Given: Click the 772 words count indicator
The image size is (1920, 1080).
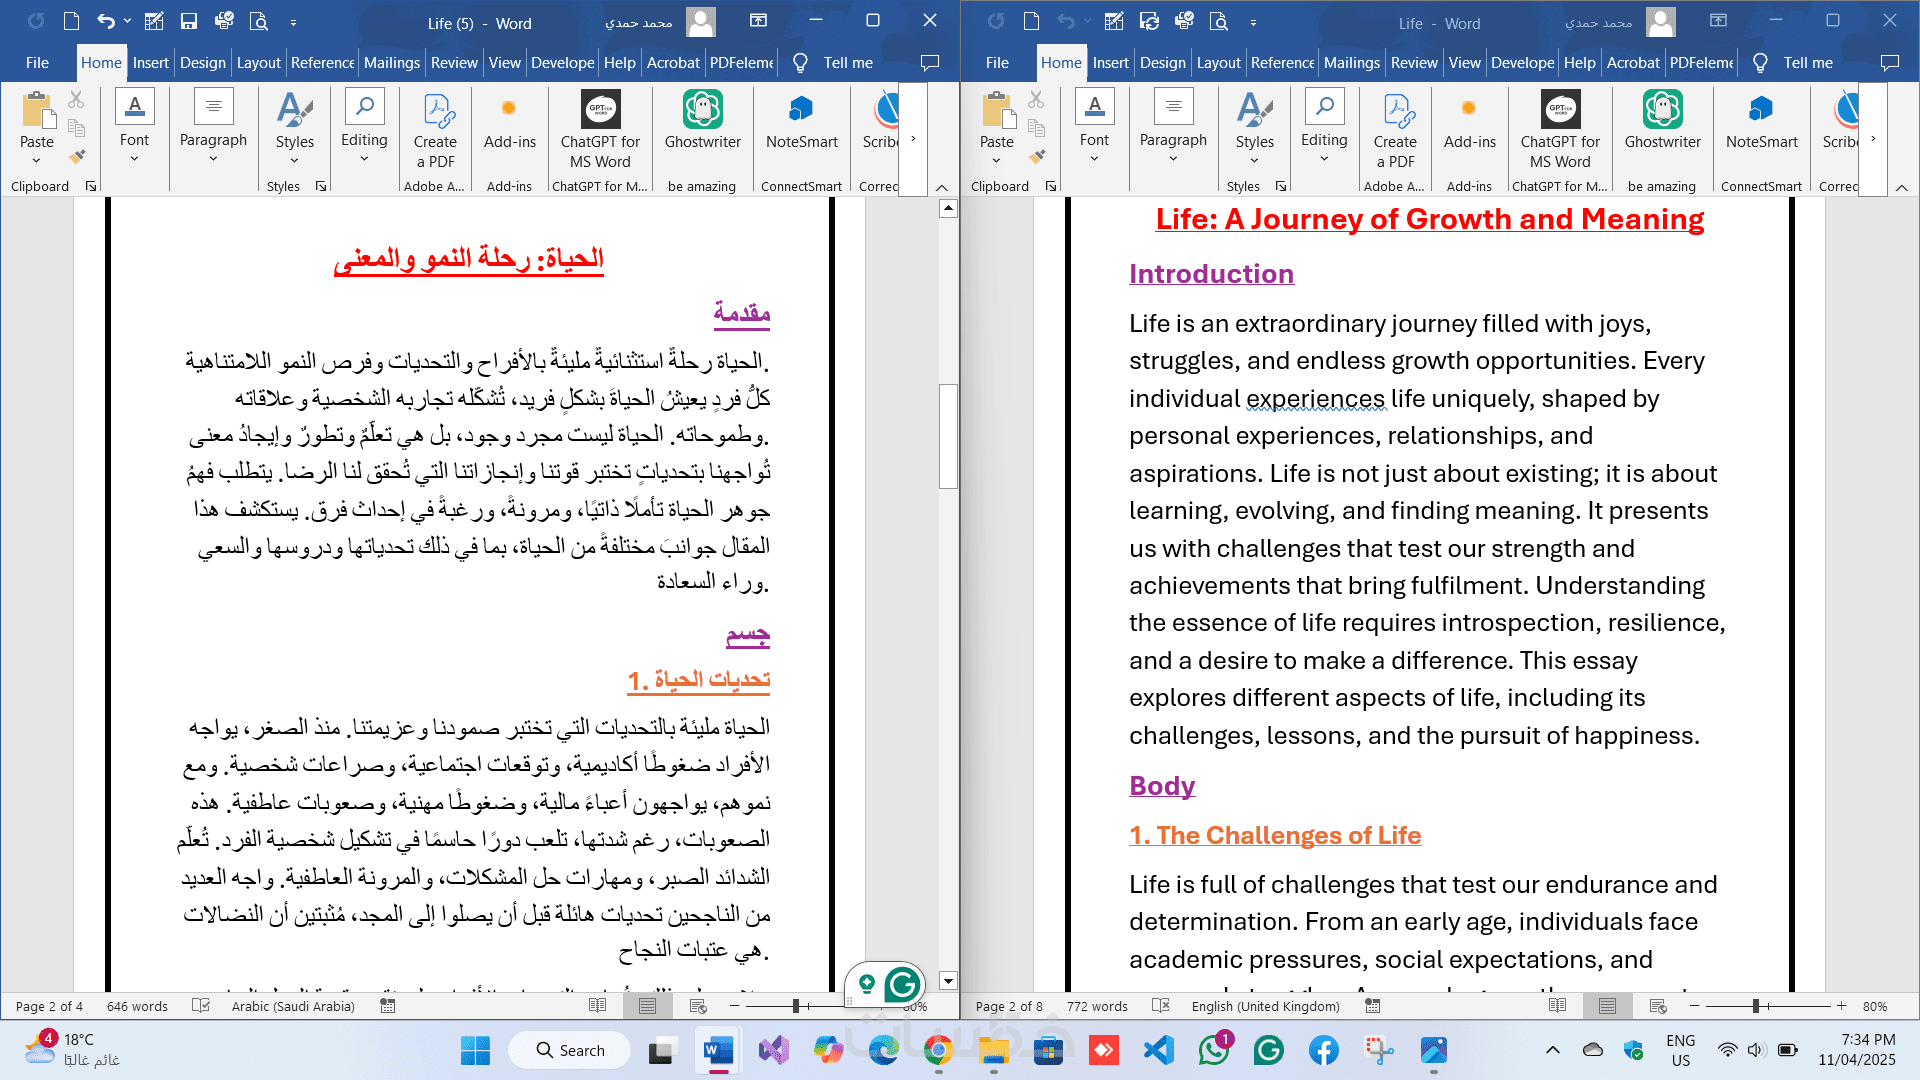Looking at the screenshot, I should click(1096, 1006).
